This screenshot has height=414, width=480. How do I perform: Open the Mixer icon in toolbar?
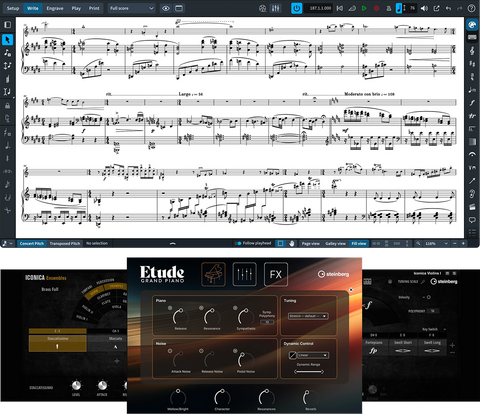pos(276,8)
